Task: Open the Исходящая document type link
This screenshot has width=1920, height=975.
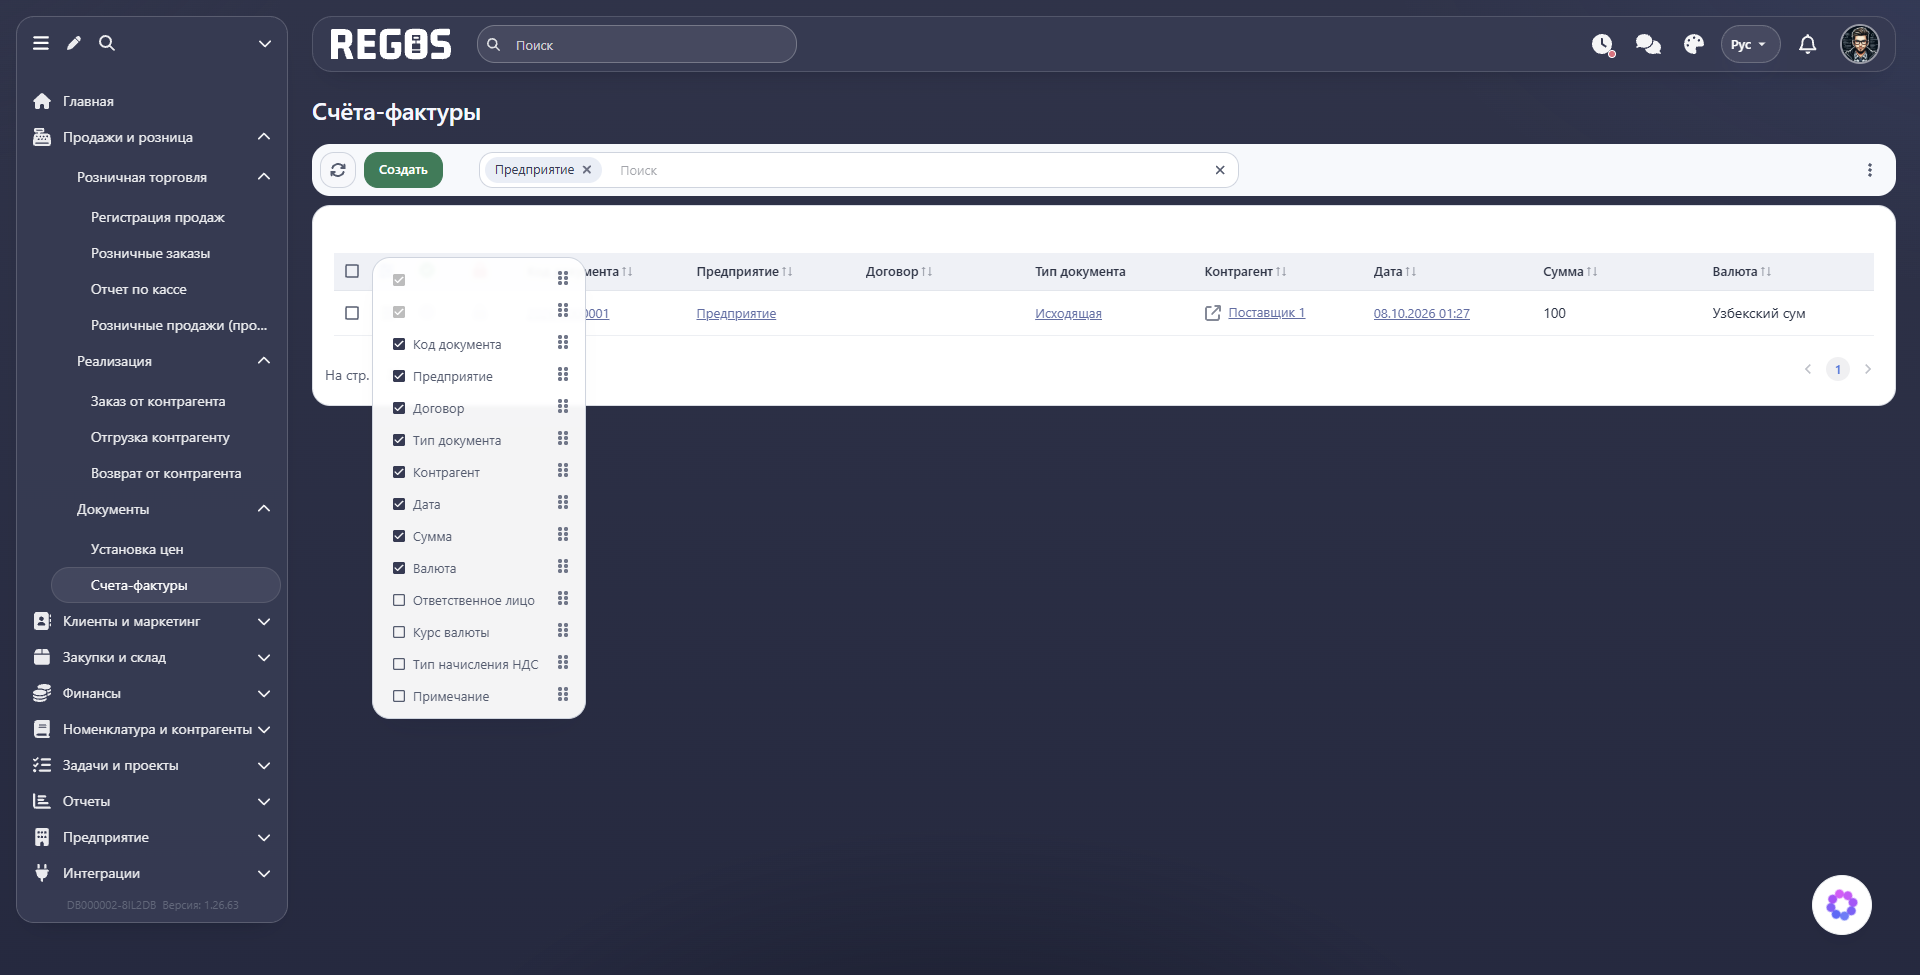Action: point(1068,314)
